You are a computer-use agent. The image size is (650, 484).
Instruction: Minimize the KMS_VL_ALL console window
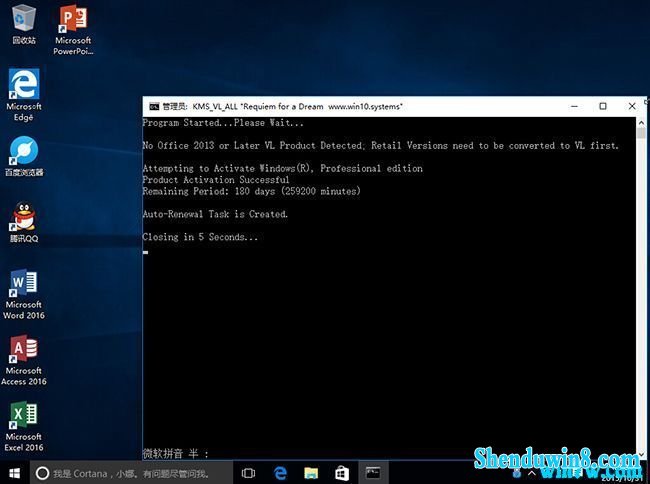(574, 106)
